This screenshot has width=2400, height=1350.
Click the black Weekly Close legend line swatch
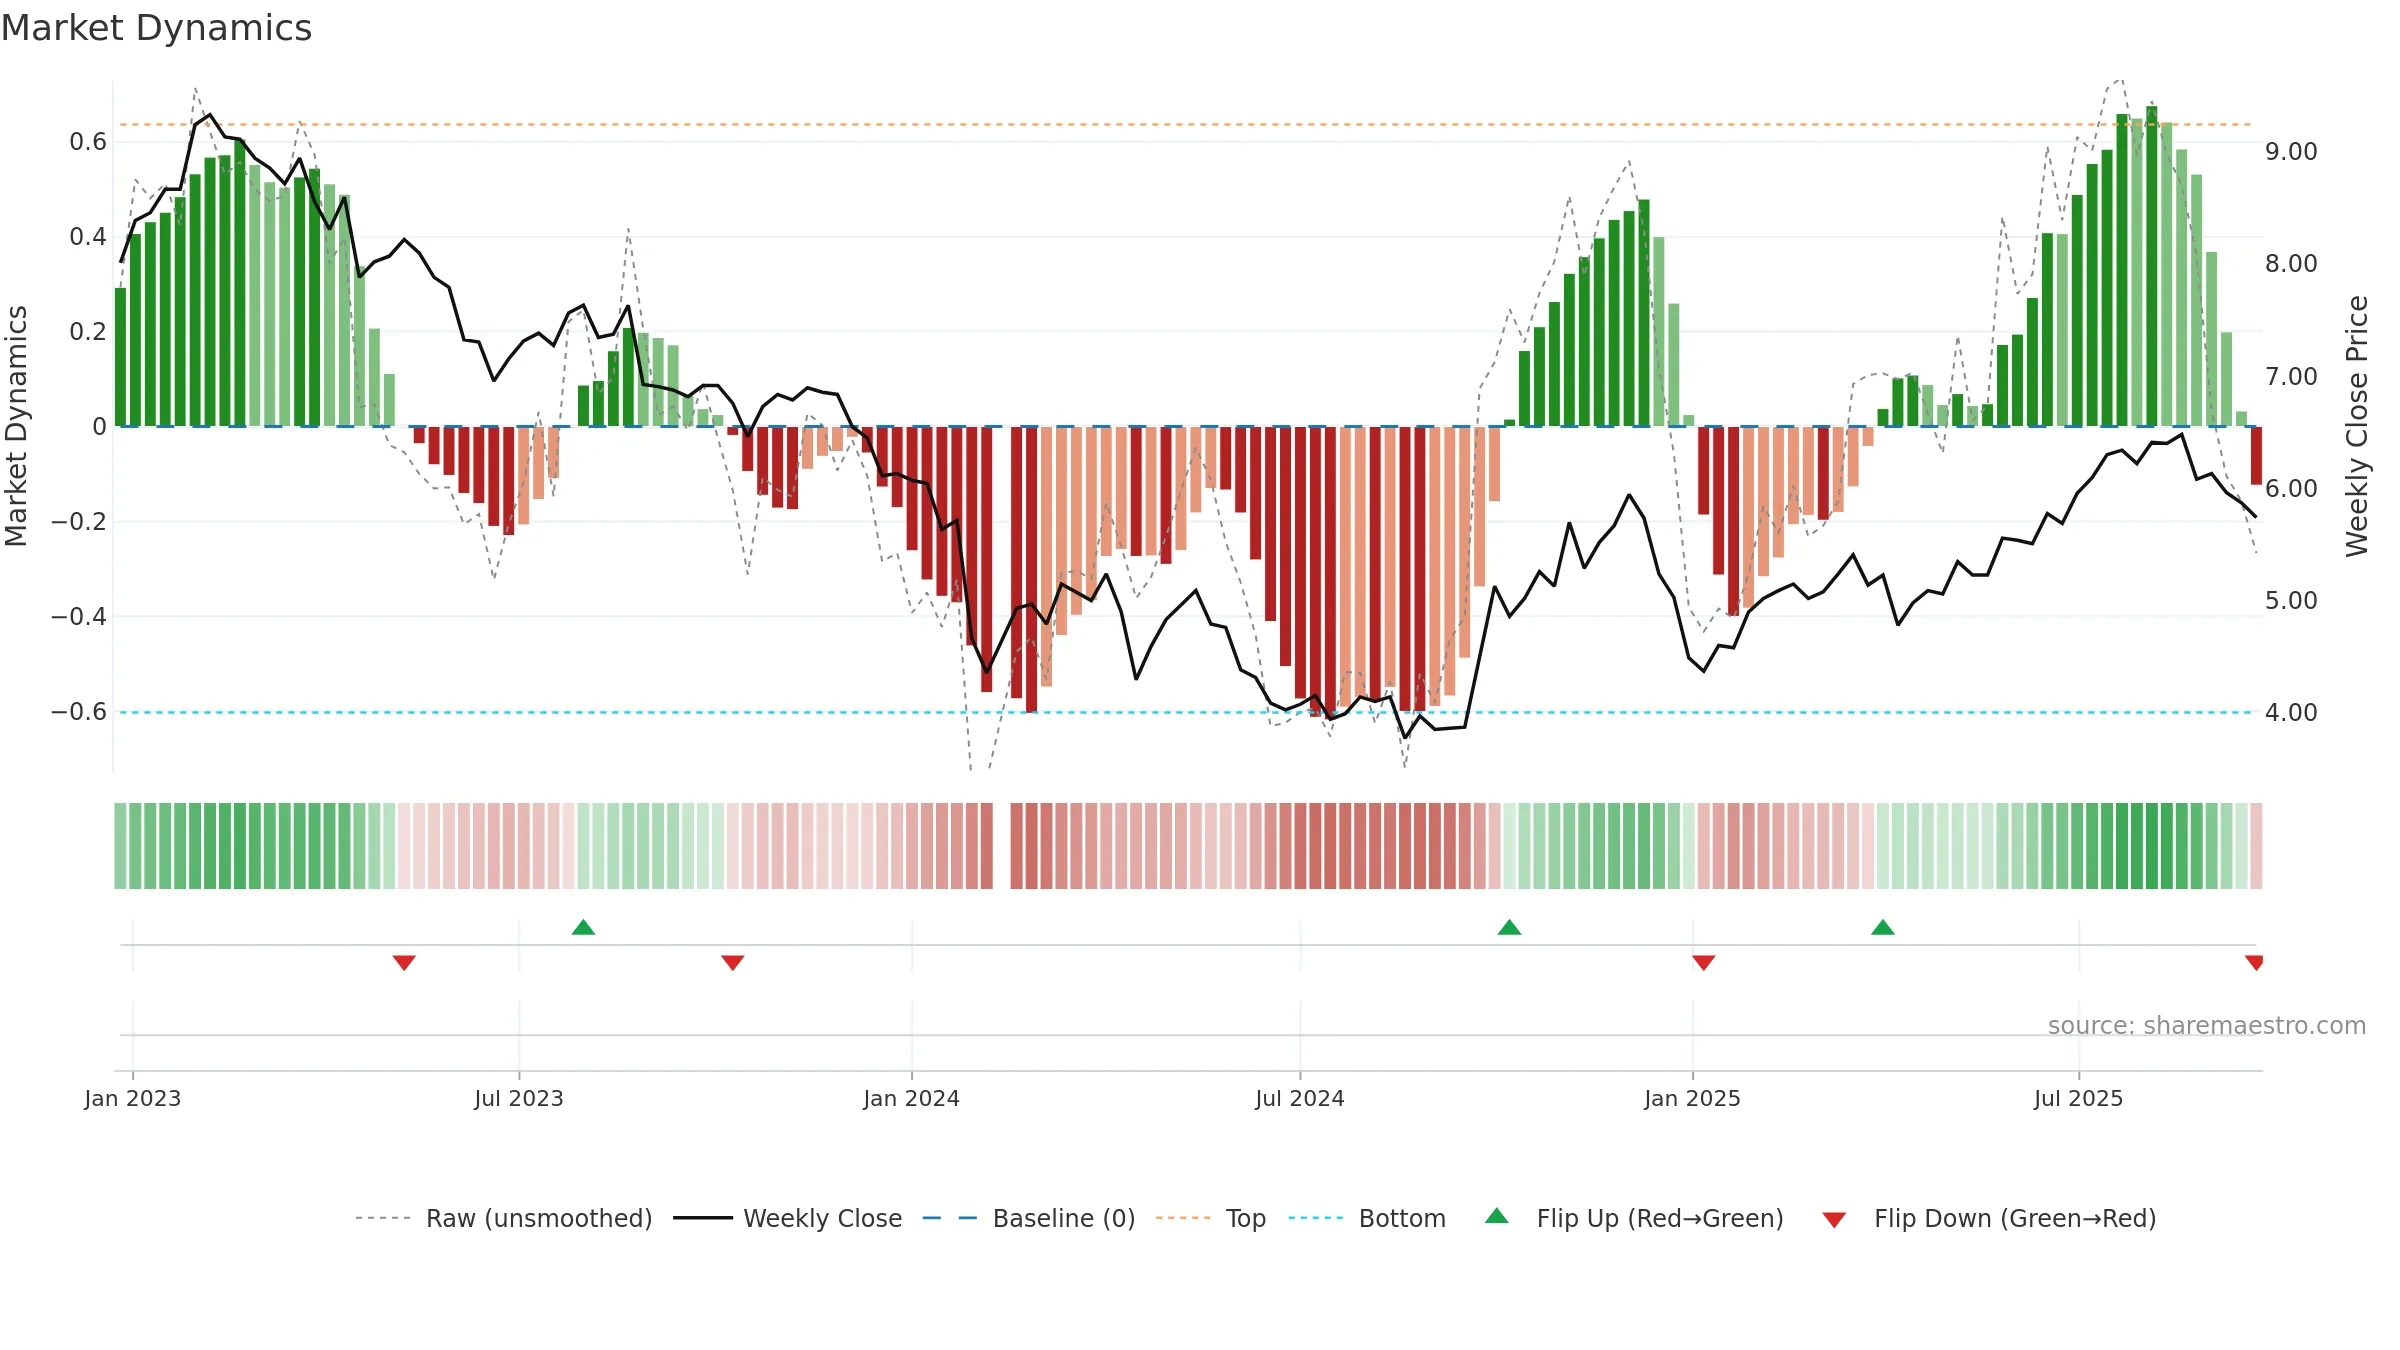pos(703,1218)
